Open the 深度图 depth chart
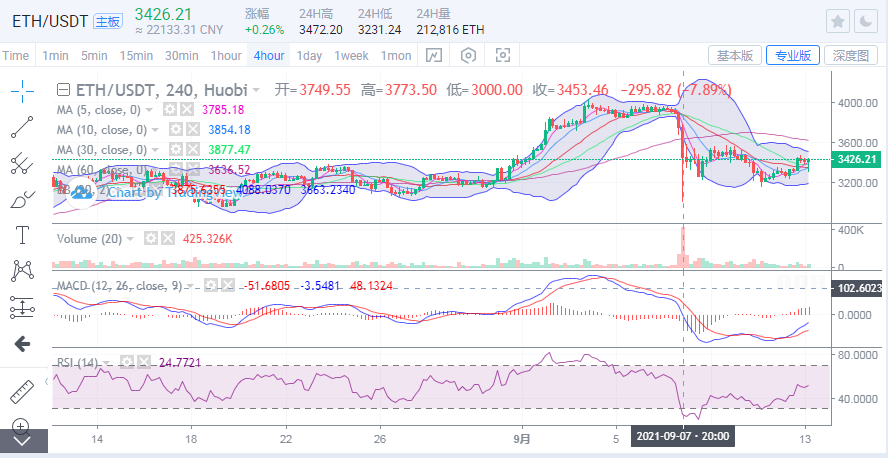Image resolution: width=888 pixels, height=458 pixels. (849, 56)
